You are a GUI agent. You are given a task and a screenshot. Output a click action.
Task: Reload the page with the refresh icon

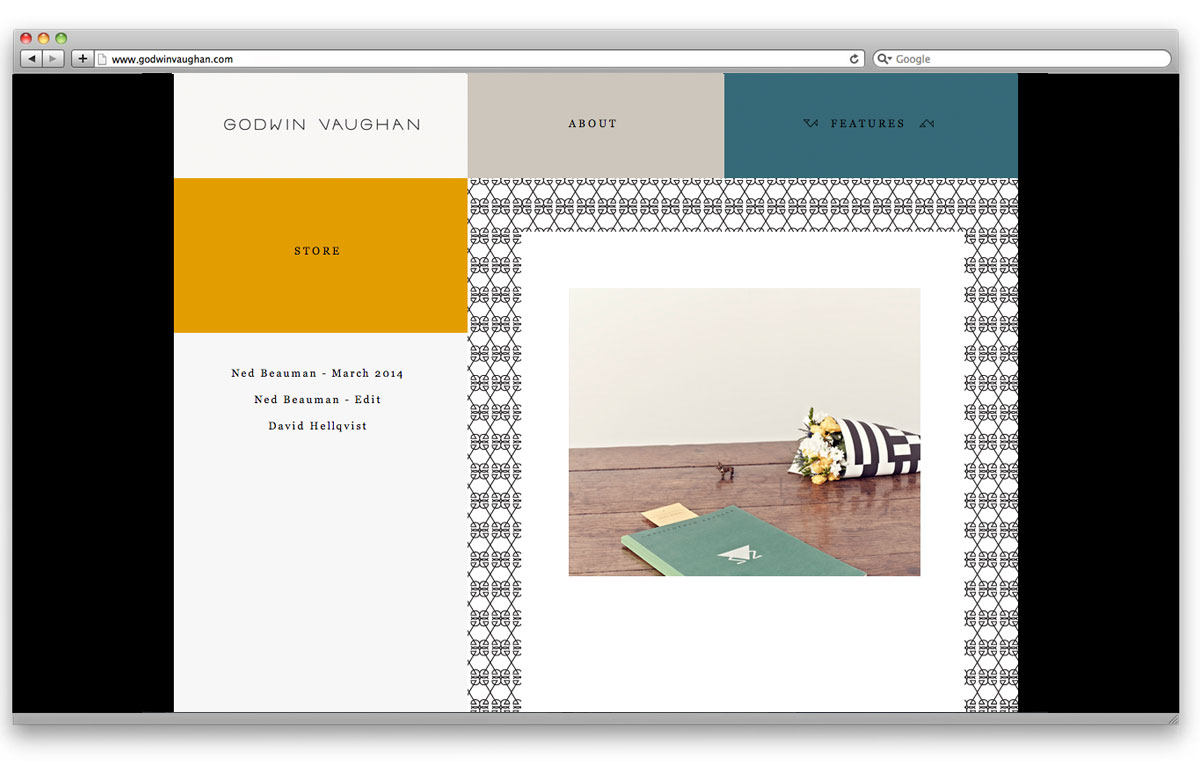[x=854, y=59]
